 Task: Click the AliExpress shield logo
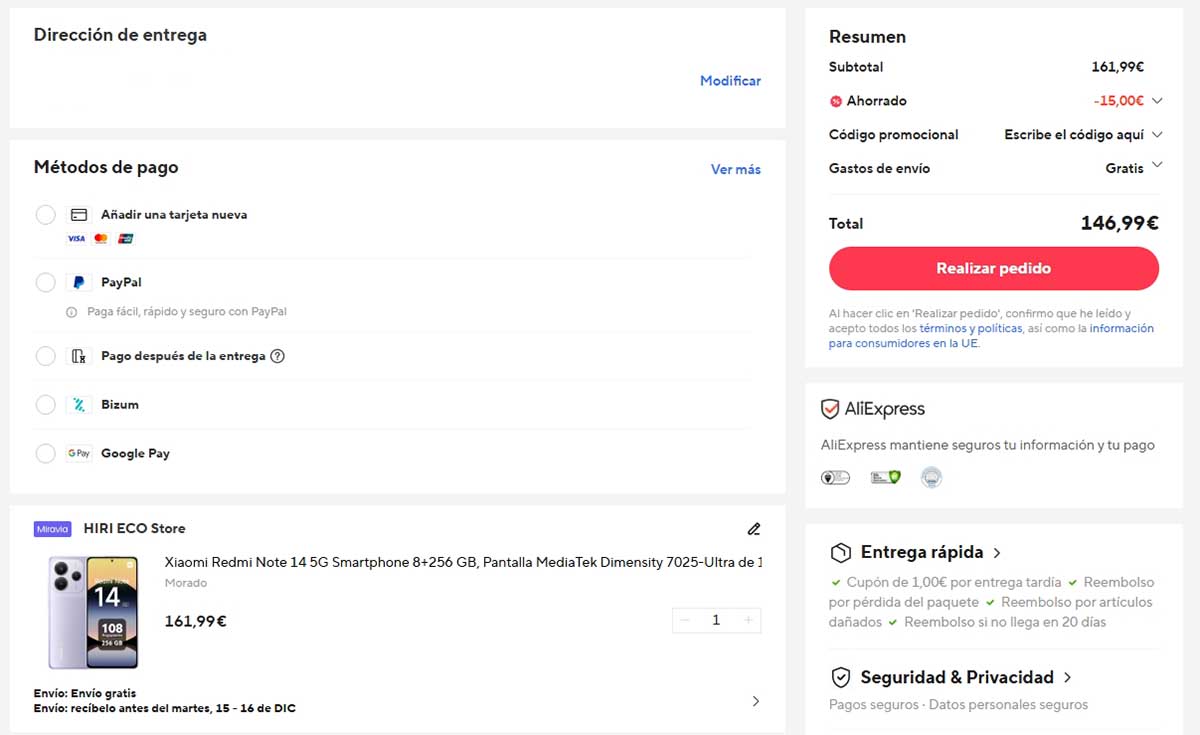(829, 408)
